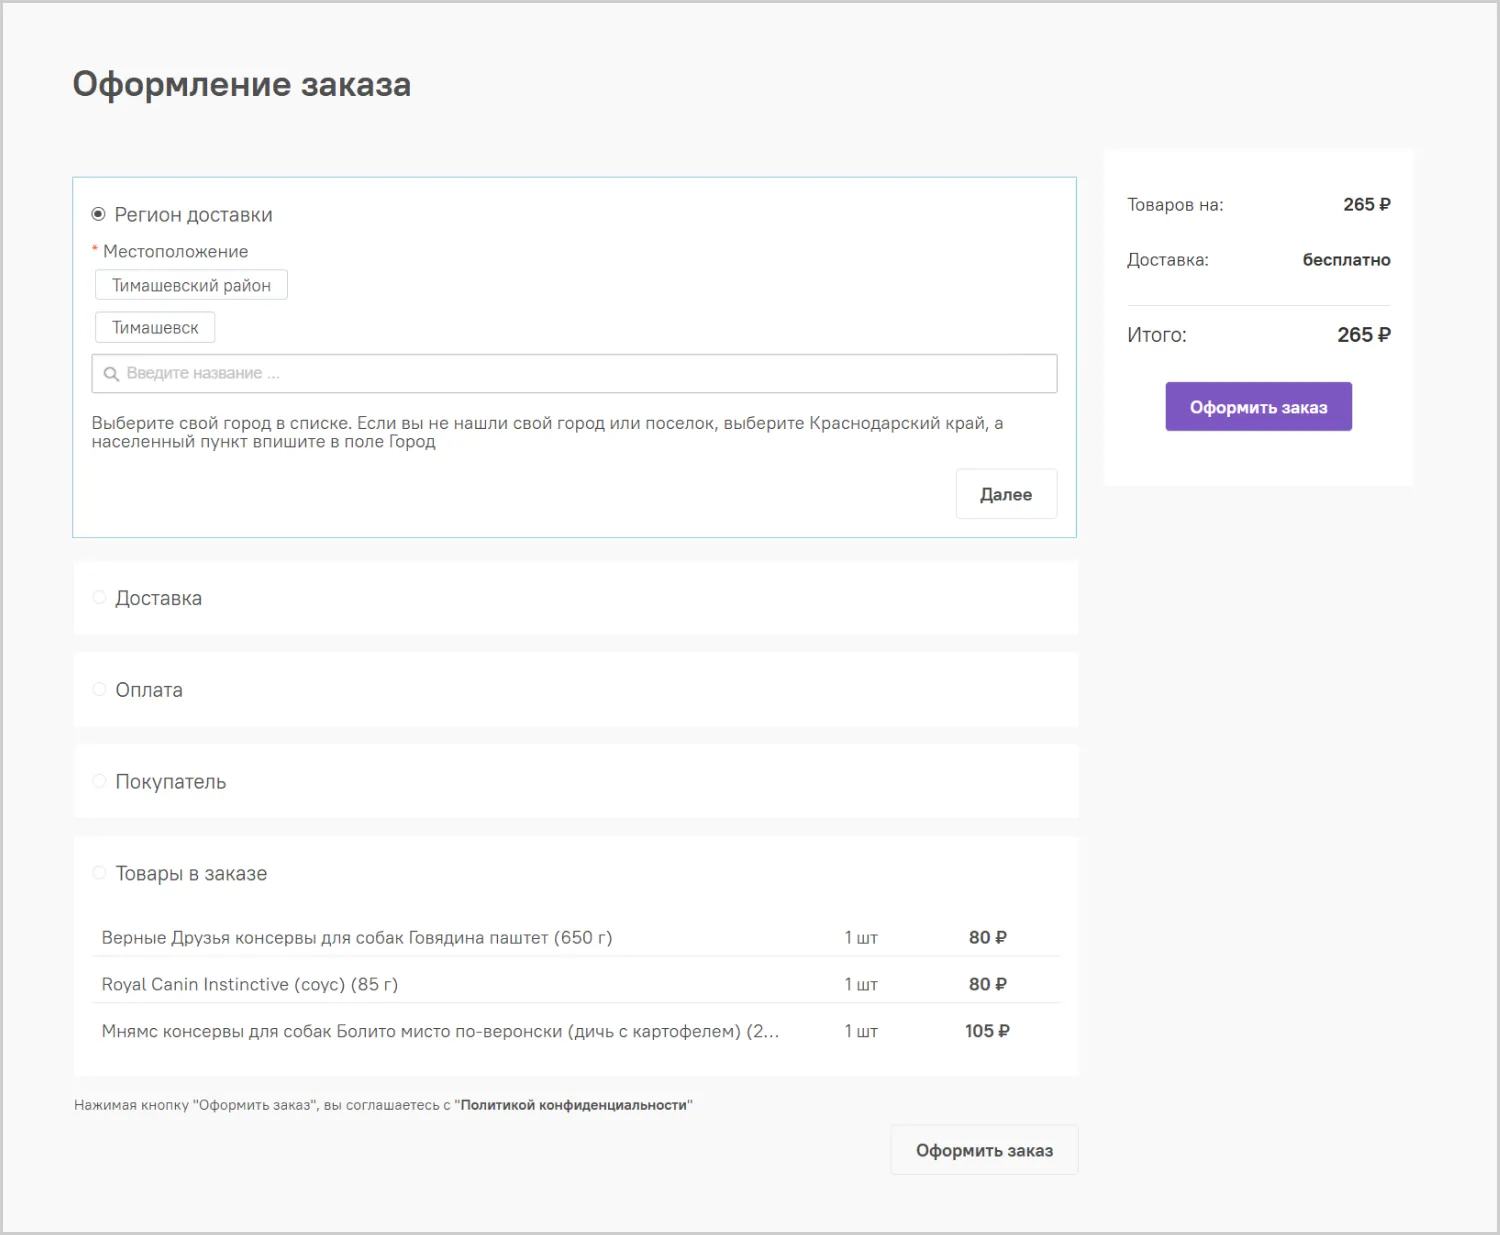Click the Далее button
Image resolution: width=1500 pixels, height=1235 pixels.
(x=1006, y=494)
